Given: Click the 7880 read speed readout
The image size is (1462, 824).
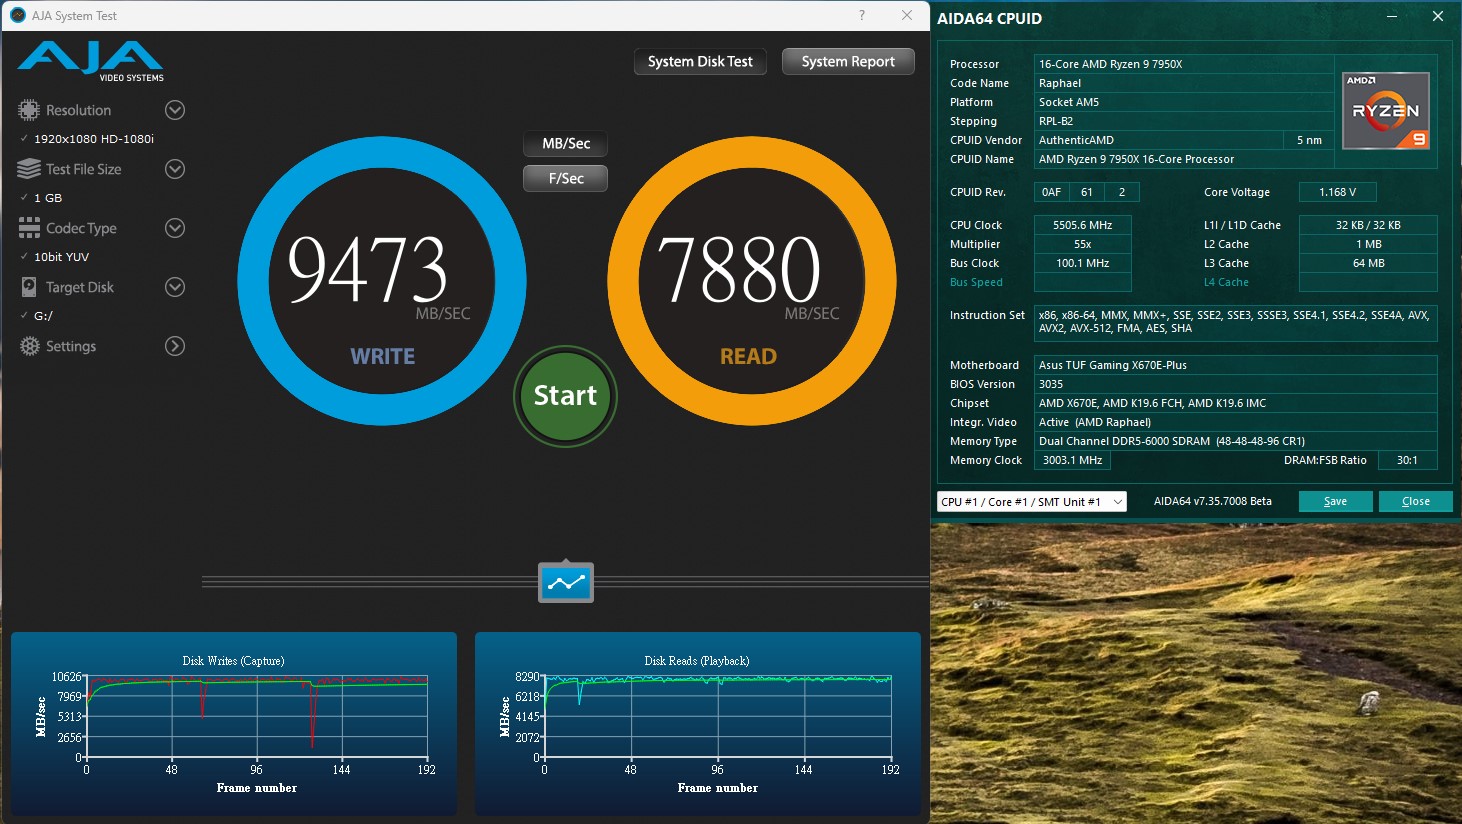Looking at the screenshot, I should [x=739, y=270].
